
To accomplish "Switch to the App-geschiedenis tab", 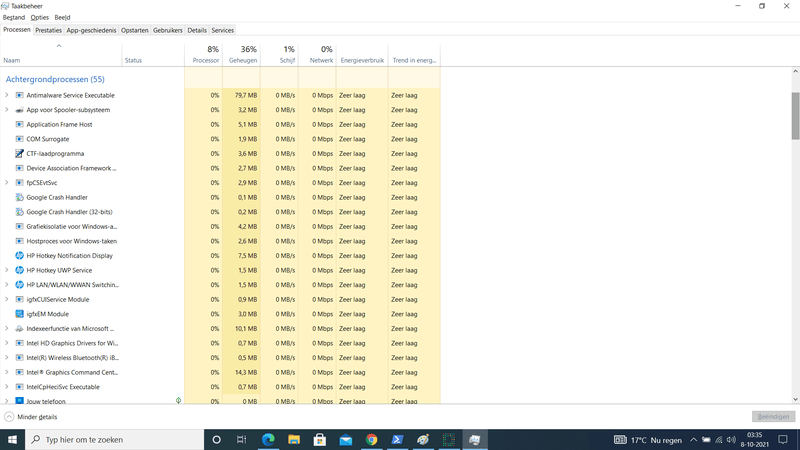I will (x=91, y=30).
